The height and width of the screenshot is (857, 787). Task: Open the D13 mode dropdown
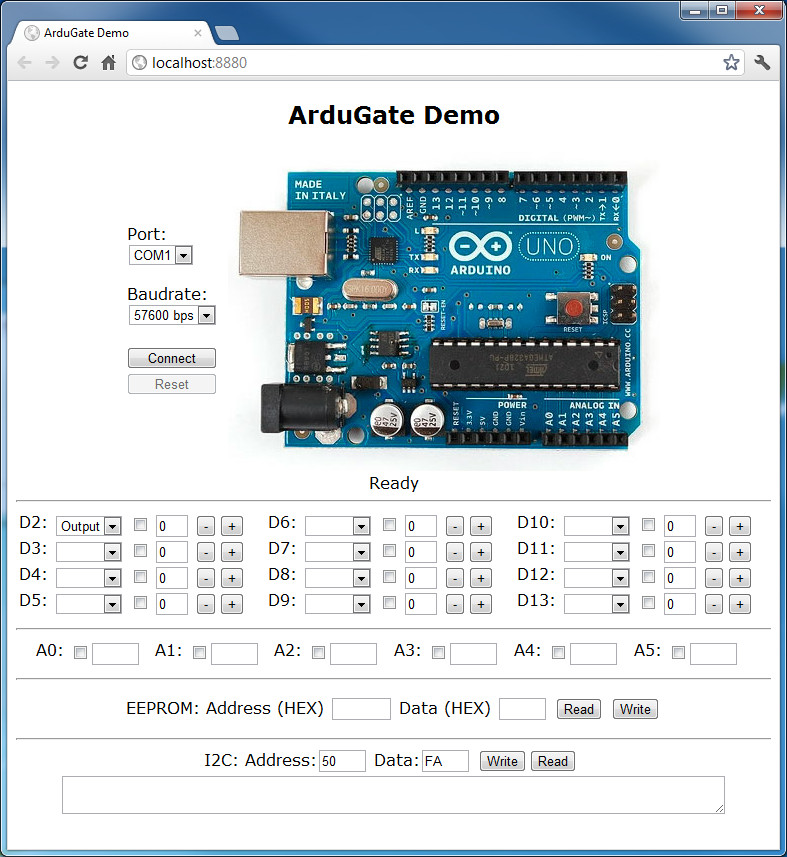pos(597,604)
